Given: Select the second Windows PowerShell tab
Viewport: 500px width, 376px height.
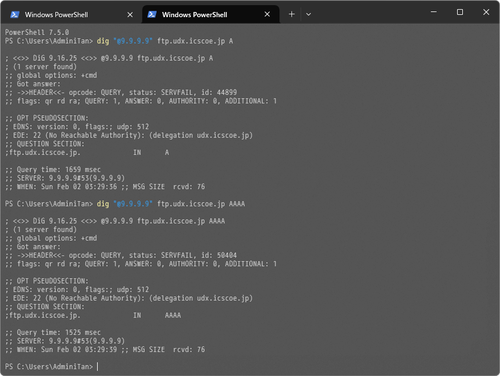Looking at the screenshot, I should 211,15.
